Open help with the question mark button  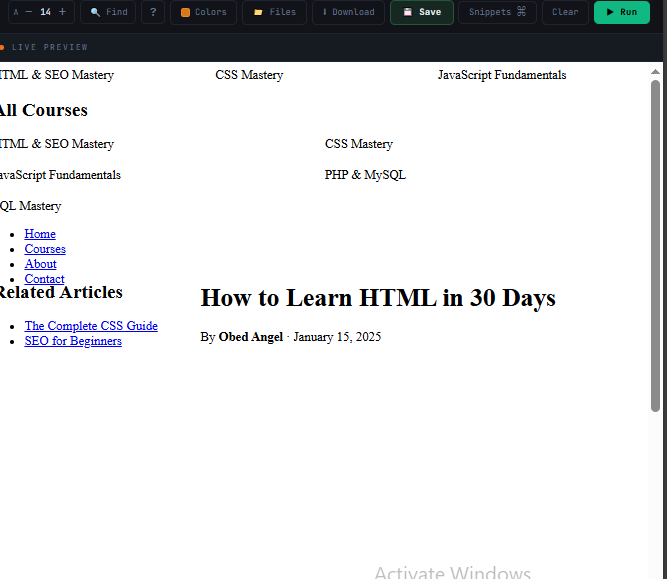click(x=153, y=12)
